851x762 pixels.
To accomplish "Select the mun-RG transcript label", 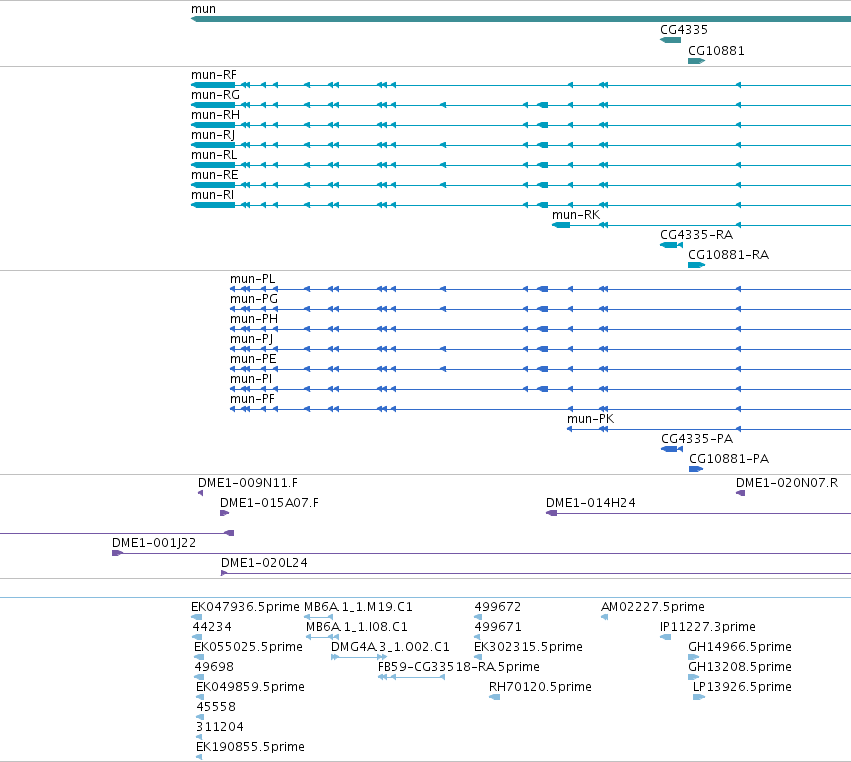I will pyautogui.click(x=215, y=94).
